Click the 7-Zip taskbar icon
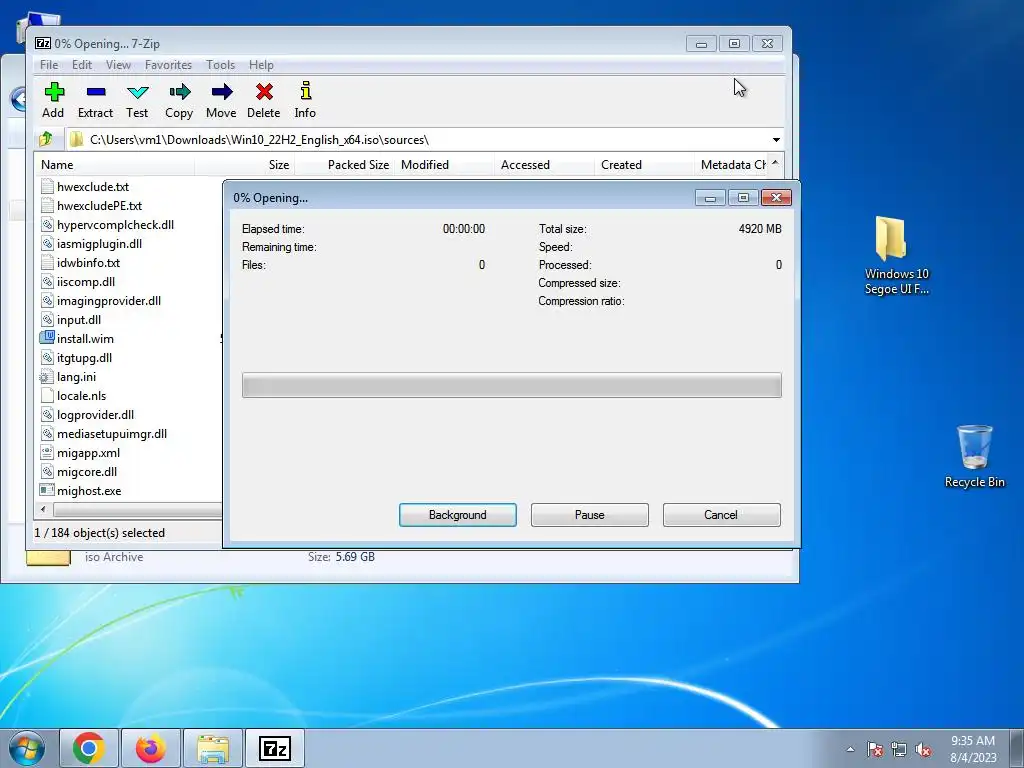This screenshot has width=1024, height=768. click(x=275, y=748)
